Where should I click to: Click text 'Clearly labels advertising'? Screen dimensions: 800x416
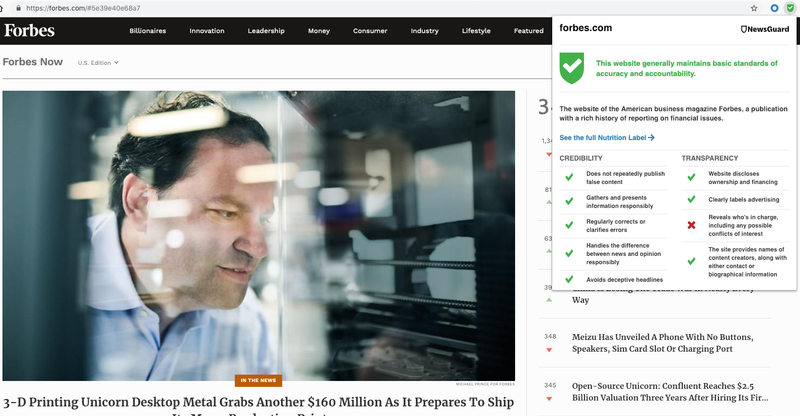point(743,200)
